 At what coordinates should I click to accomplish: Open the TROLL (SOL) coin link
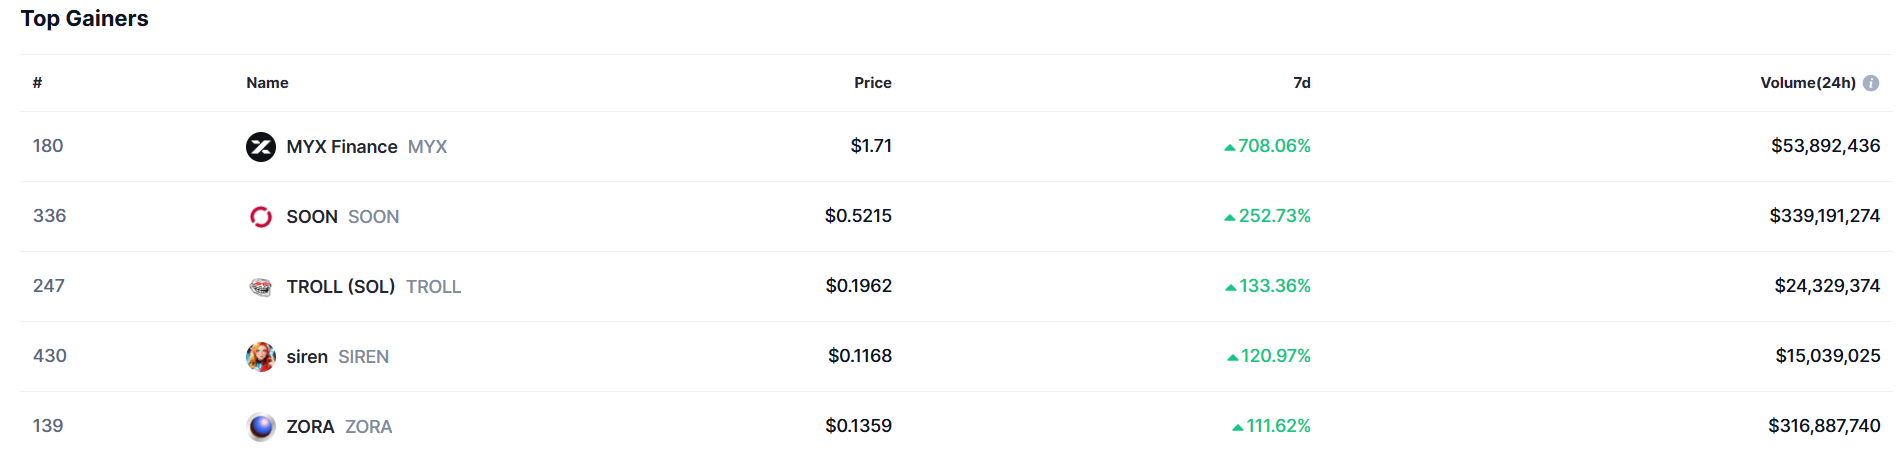pos(341,287)
